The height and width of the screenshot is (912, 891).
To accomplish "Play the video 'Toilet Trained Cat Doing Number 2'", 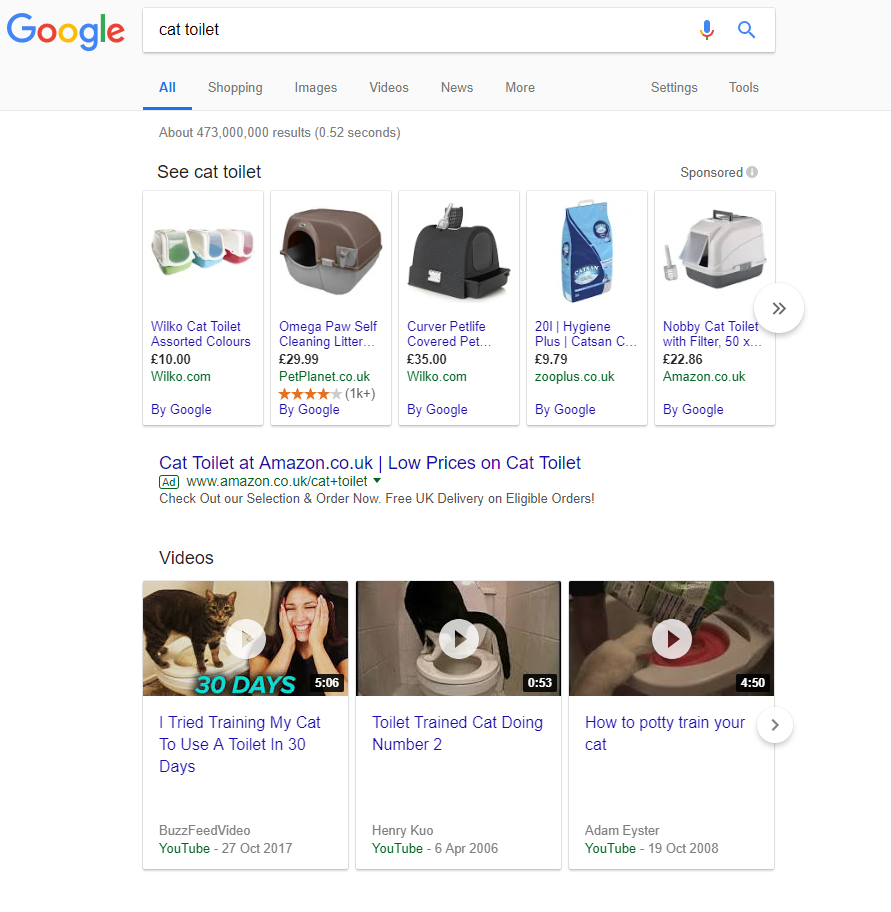I will 458,639.
